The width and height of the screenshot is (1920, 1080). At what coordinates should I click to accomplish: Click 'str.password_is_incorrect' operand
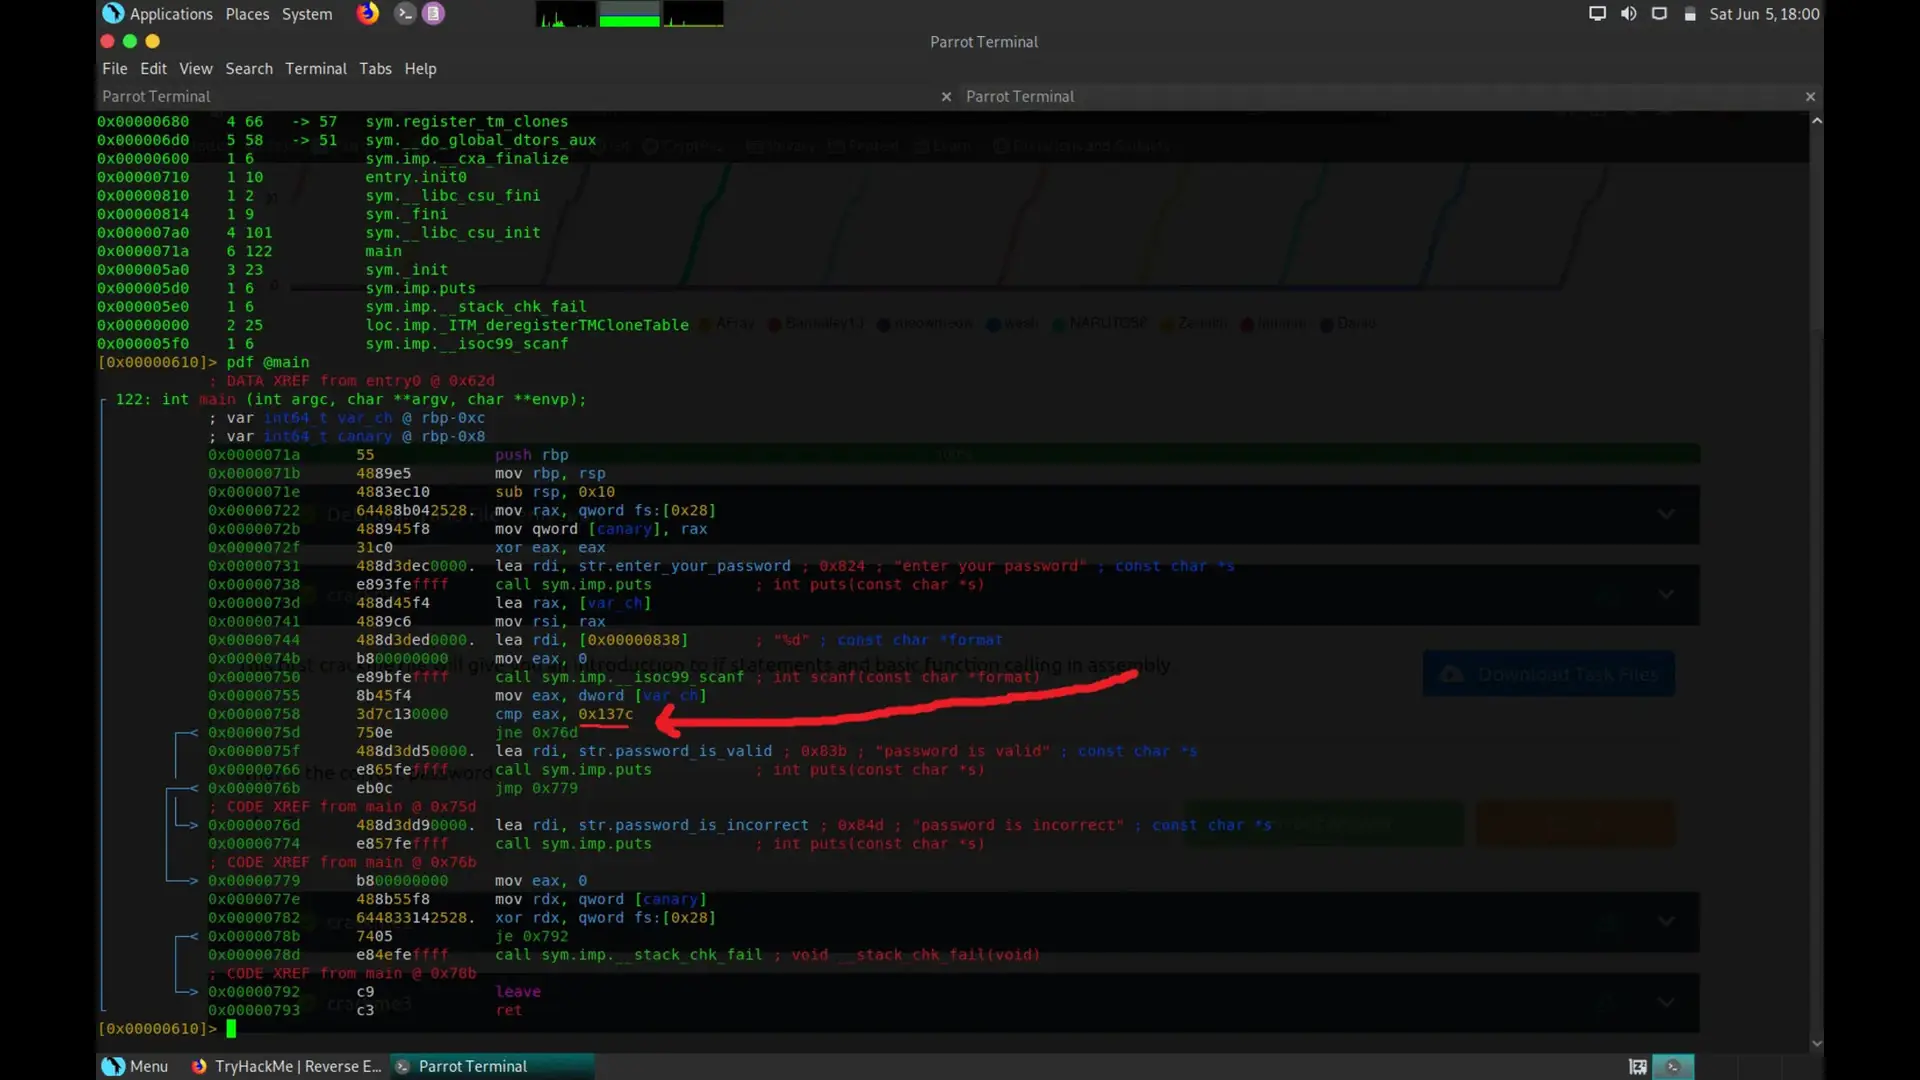(x=694, y=825)
